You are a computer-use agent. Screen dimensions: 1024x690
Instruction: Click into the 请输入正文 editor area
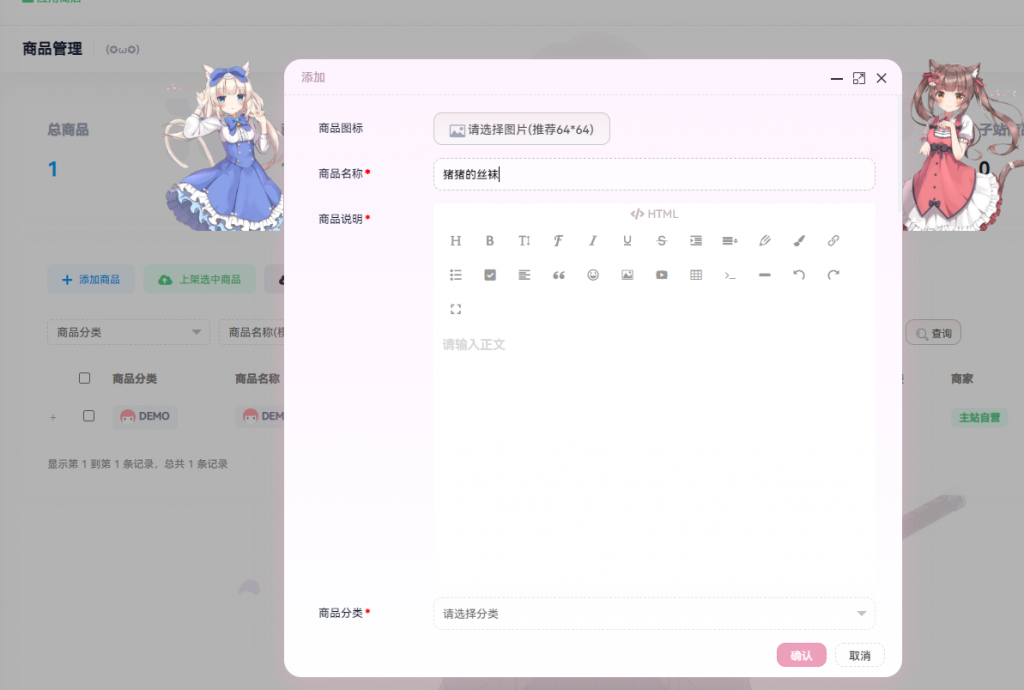click(x=654, y=457)
